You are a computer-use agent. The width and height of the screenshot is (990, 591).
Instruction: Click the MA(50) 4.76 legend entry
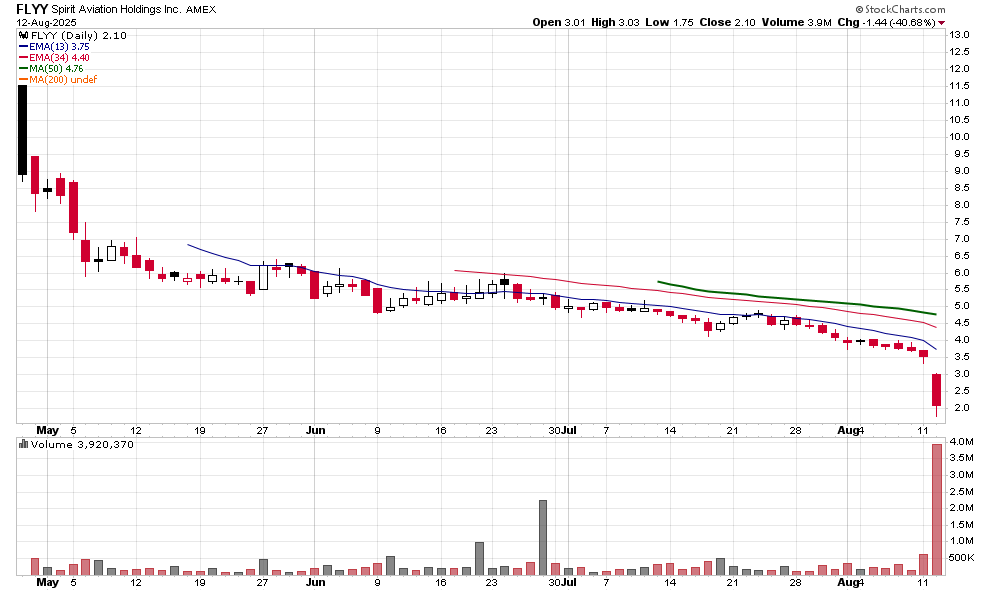(51, 68)
